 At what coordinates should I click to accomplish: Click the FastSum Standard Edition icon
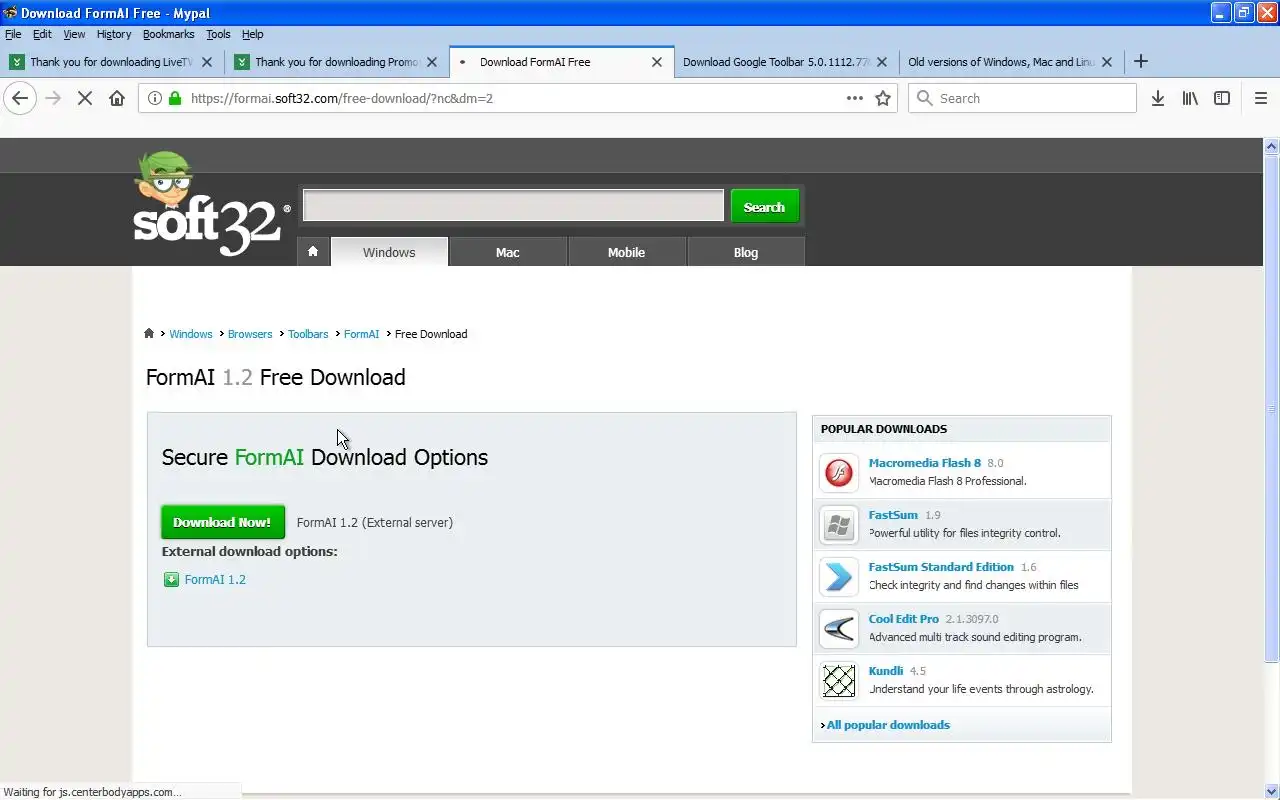[x=839, y=576]
